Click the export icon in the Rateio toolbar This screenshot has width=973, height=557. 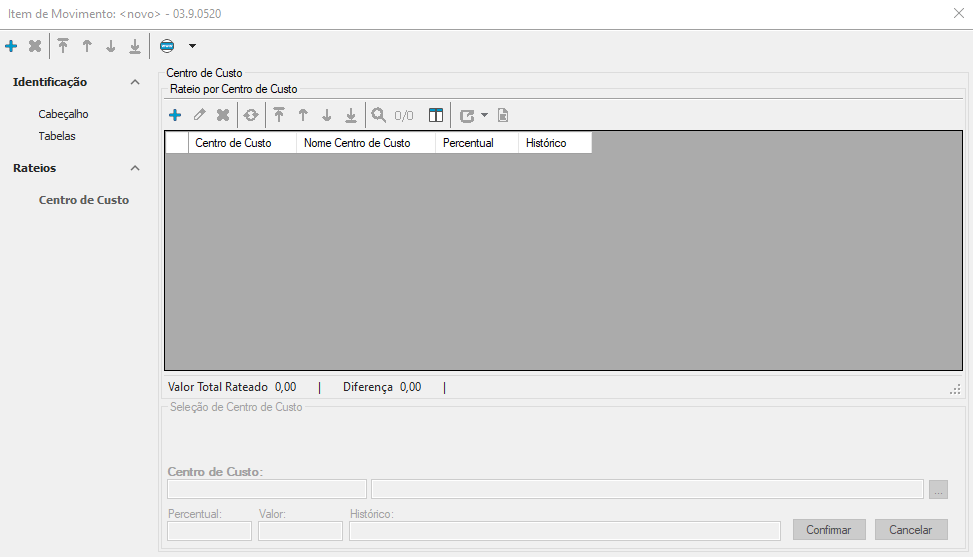467,115
